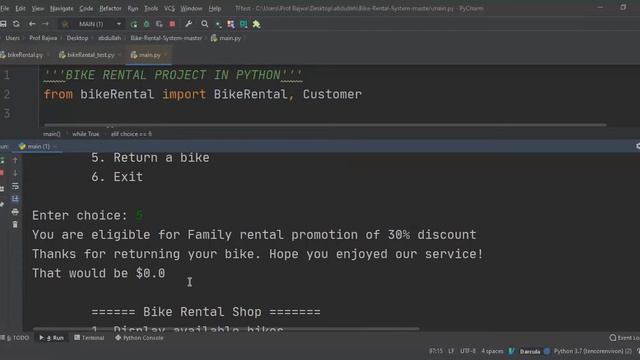The width and height of the screenshot is (640, 360).
Task: Clear console output with trash icon
Action: pyautogui.click(x=15, y=224)
